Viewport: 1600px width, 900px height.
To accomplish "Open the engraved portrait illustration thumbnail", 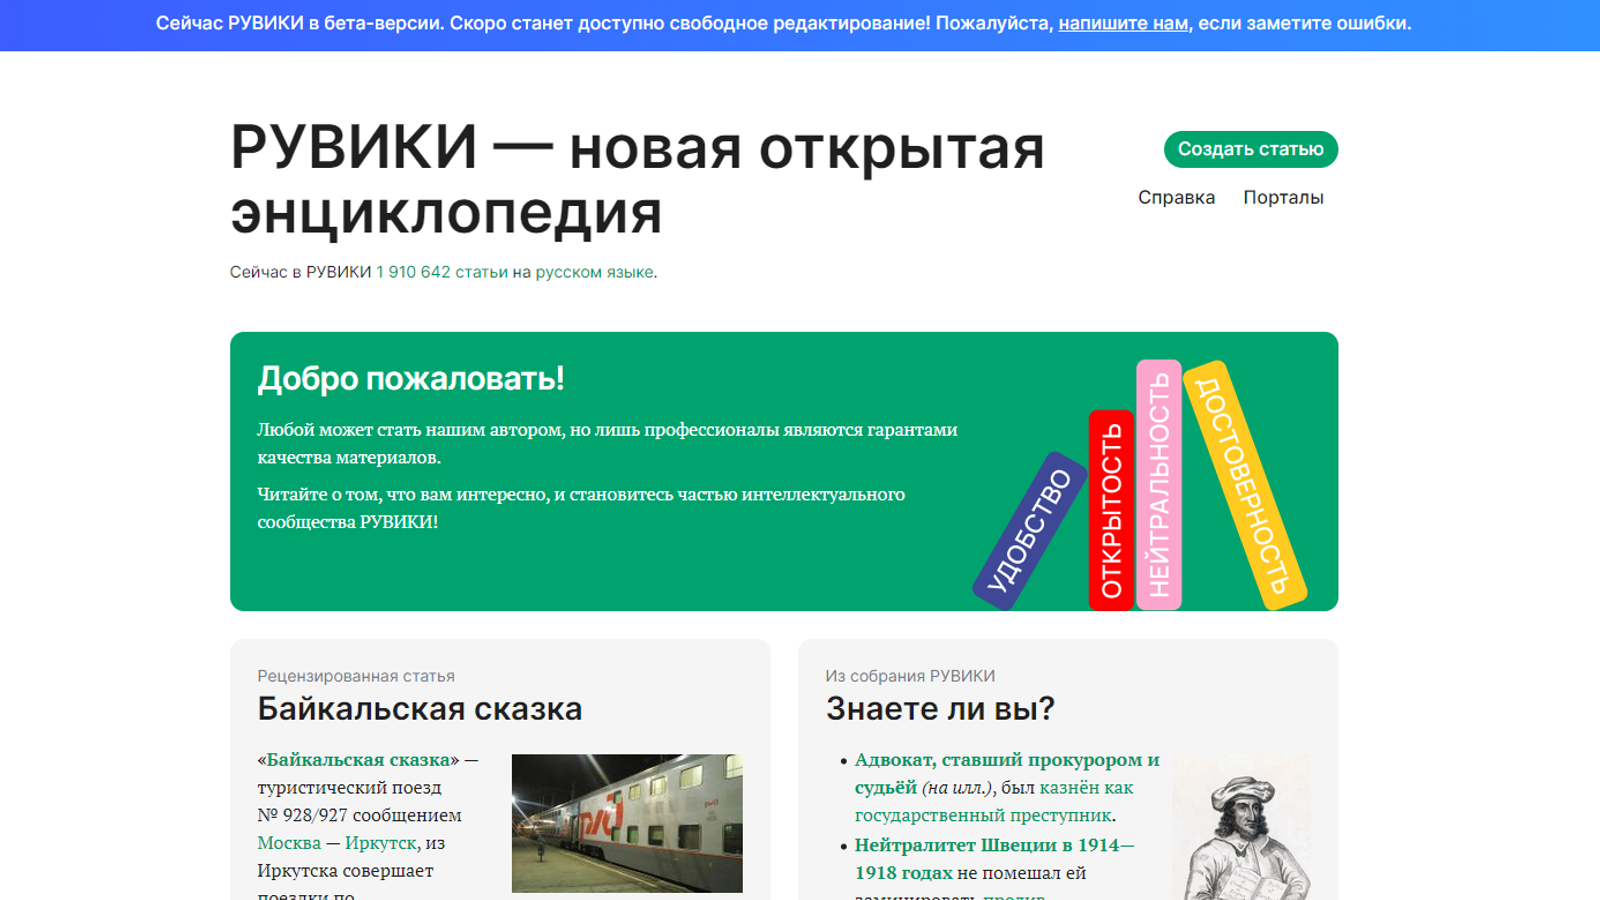I will [x=1241, y=828].
